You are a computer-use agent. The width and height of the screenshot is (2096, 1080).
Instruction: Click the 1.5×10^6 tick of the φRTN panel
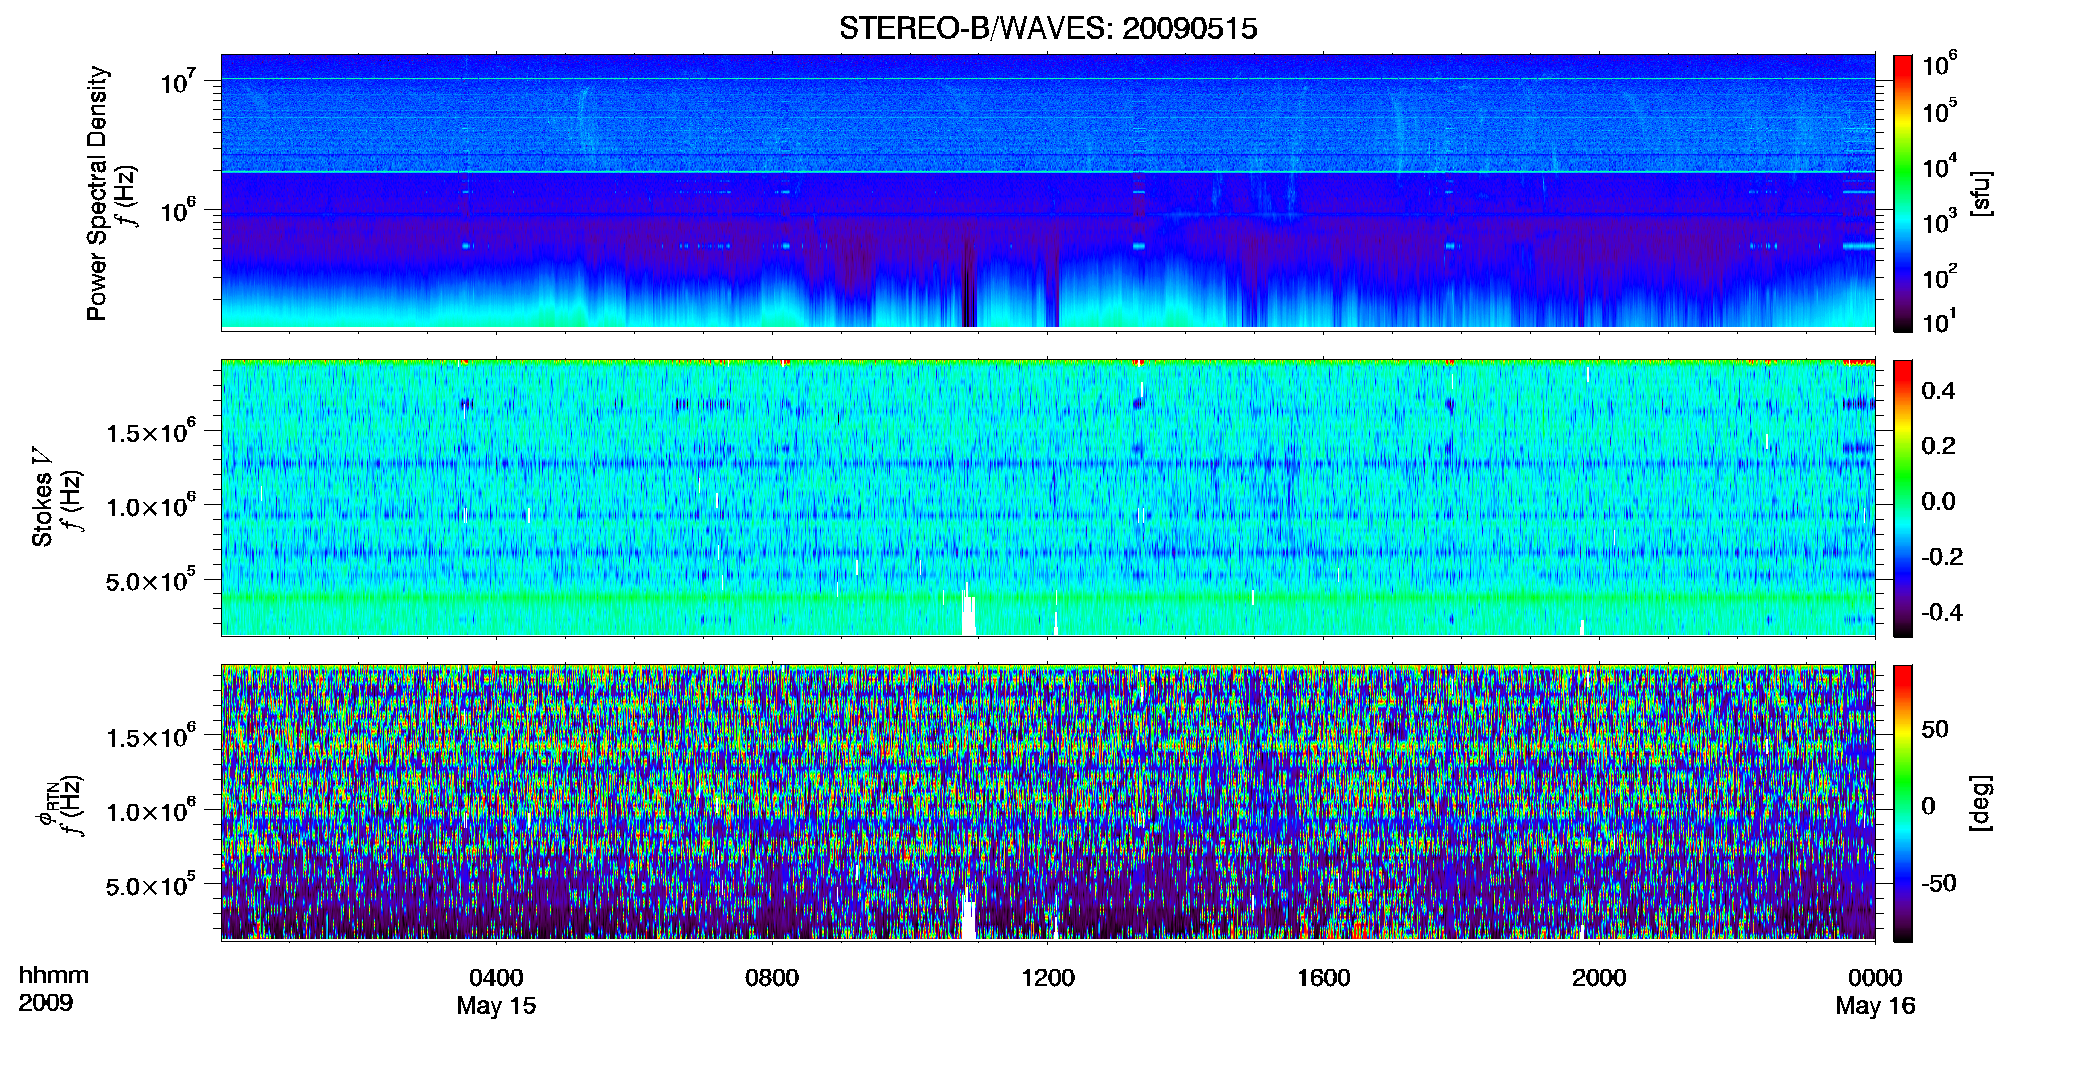click(x=151, y=737)
